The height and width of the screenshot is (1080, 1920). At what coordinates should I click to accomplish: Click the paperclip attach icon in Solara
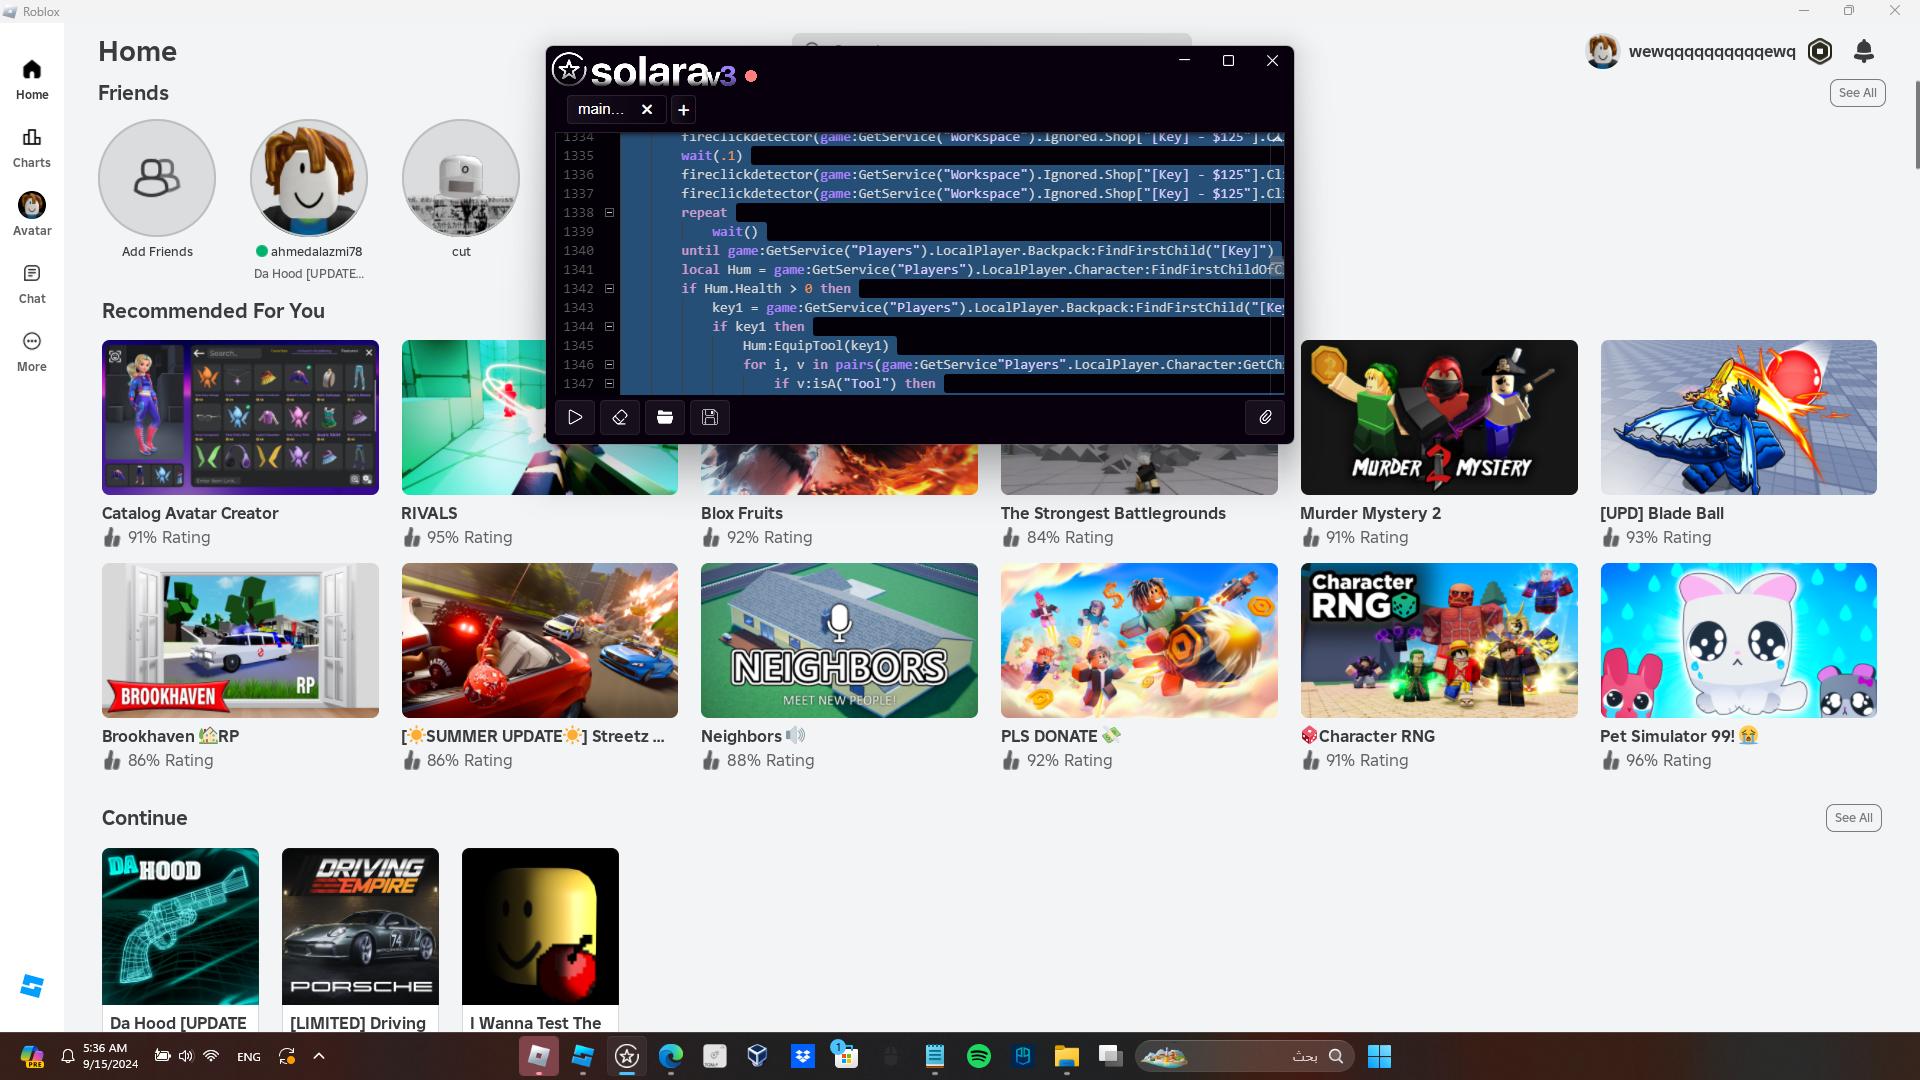[1265, 417]
